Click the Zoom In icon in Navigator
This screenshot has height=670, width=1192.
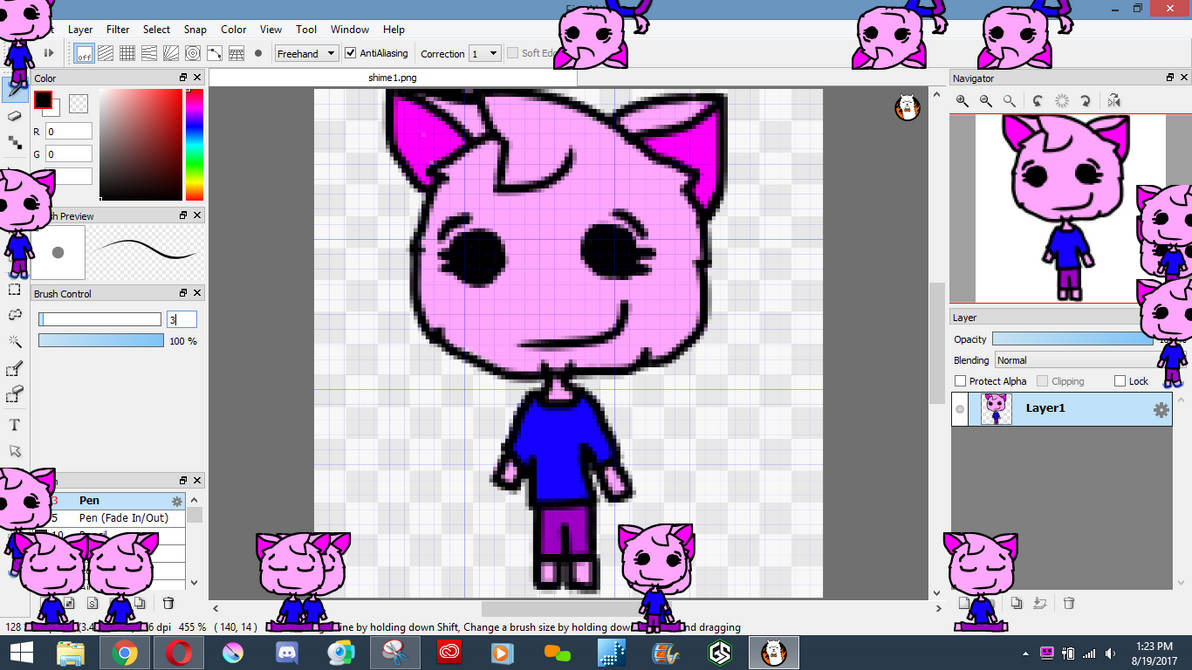[962, 101]
